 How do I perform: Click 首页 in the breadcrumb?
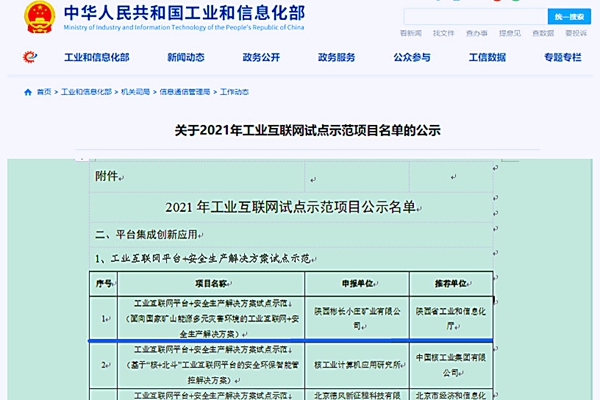(44, 92)
